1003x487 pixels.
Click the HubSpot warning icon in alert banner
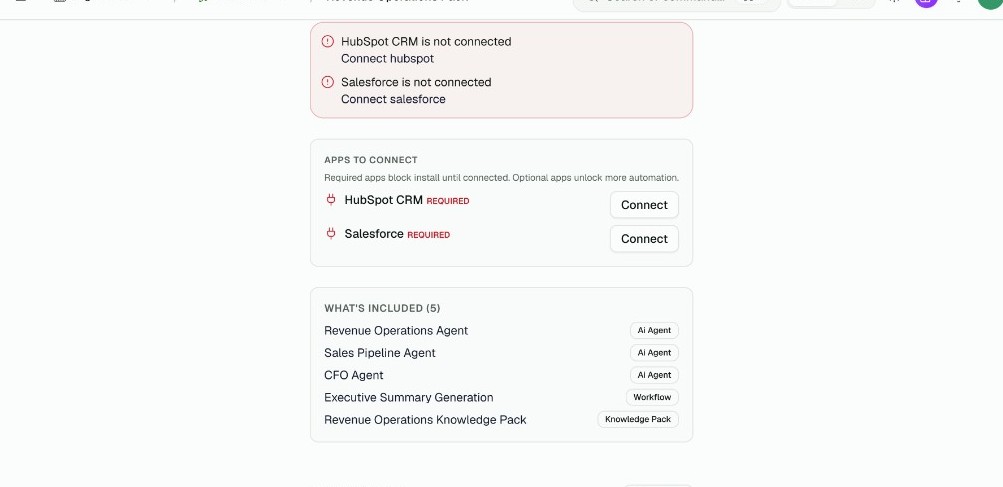pyautogui.click(x=328, y=42)
